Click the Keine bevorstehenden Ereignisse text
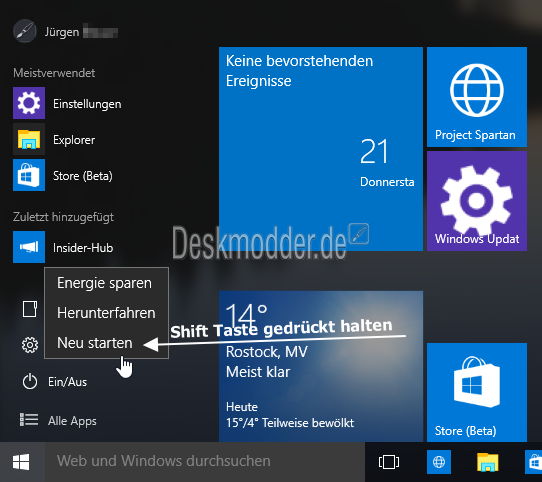Image resolution: width=542 pixels, height=482 pixels. 299,71
